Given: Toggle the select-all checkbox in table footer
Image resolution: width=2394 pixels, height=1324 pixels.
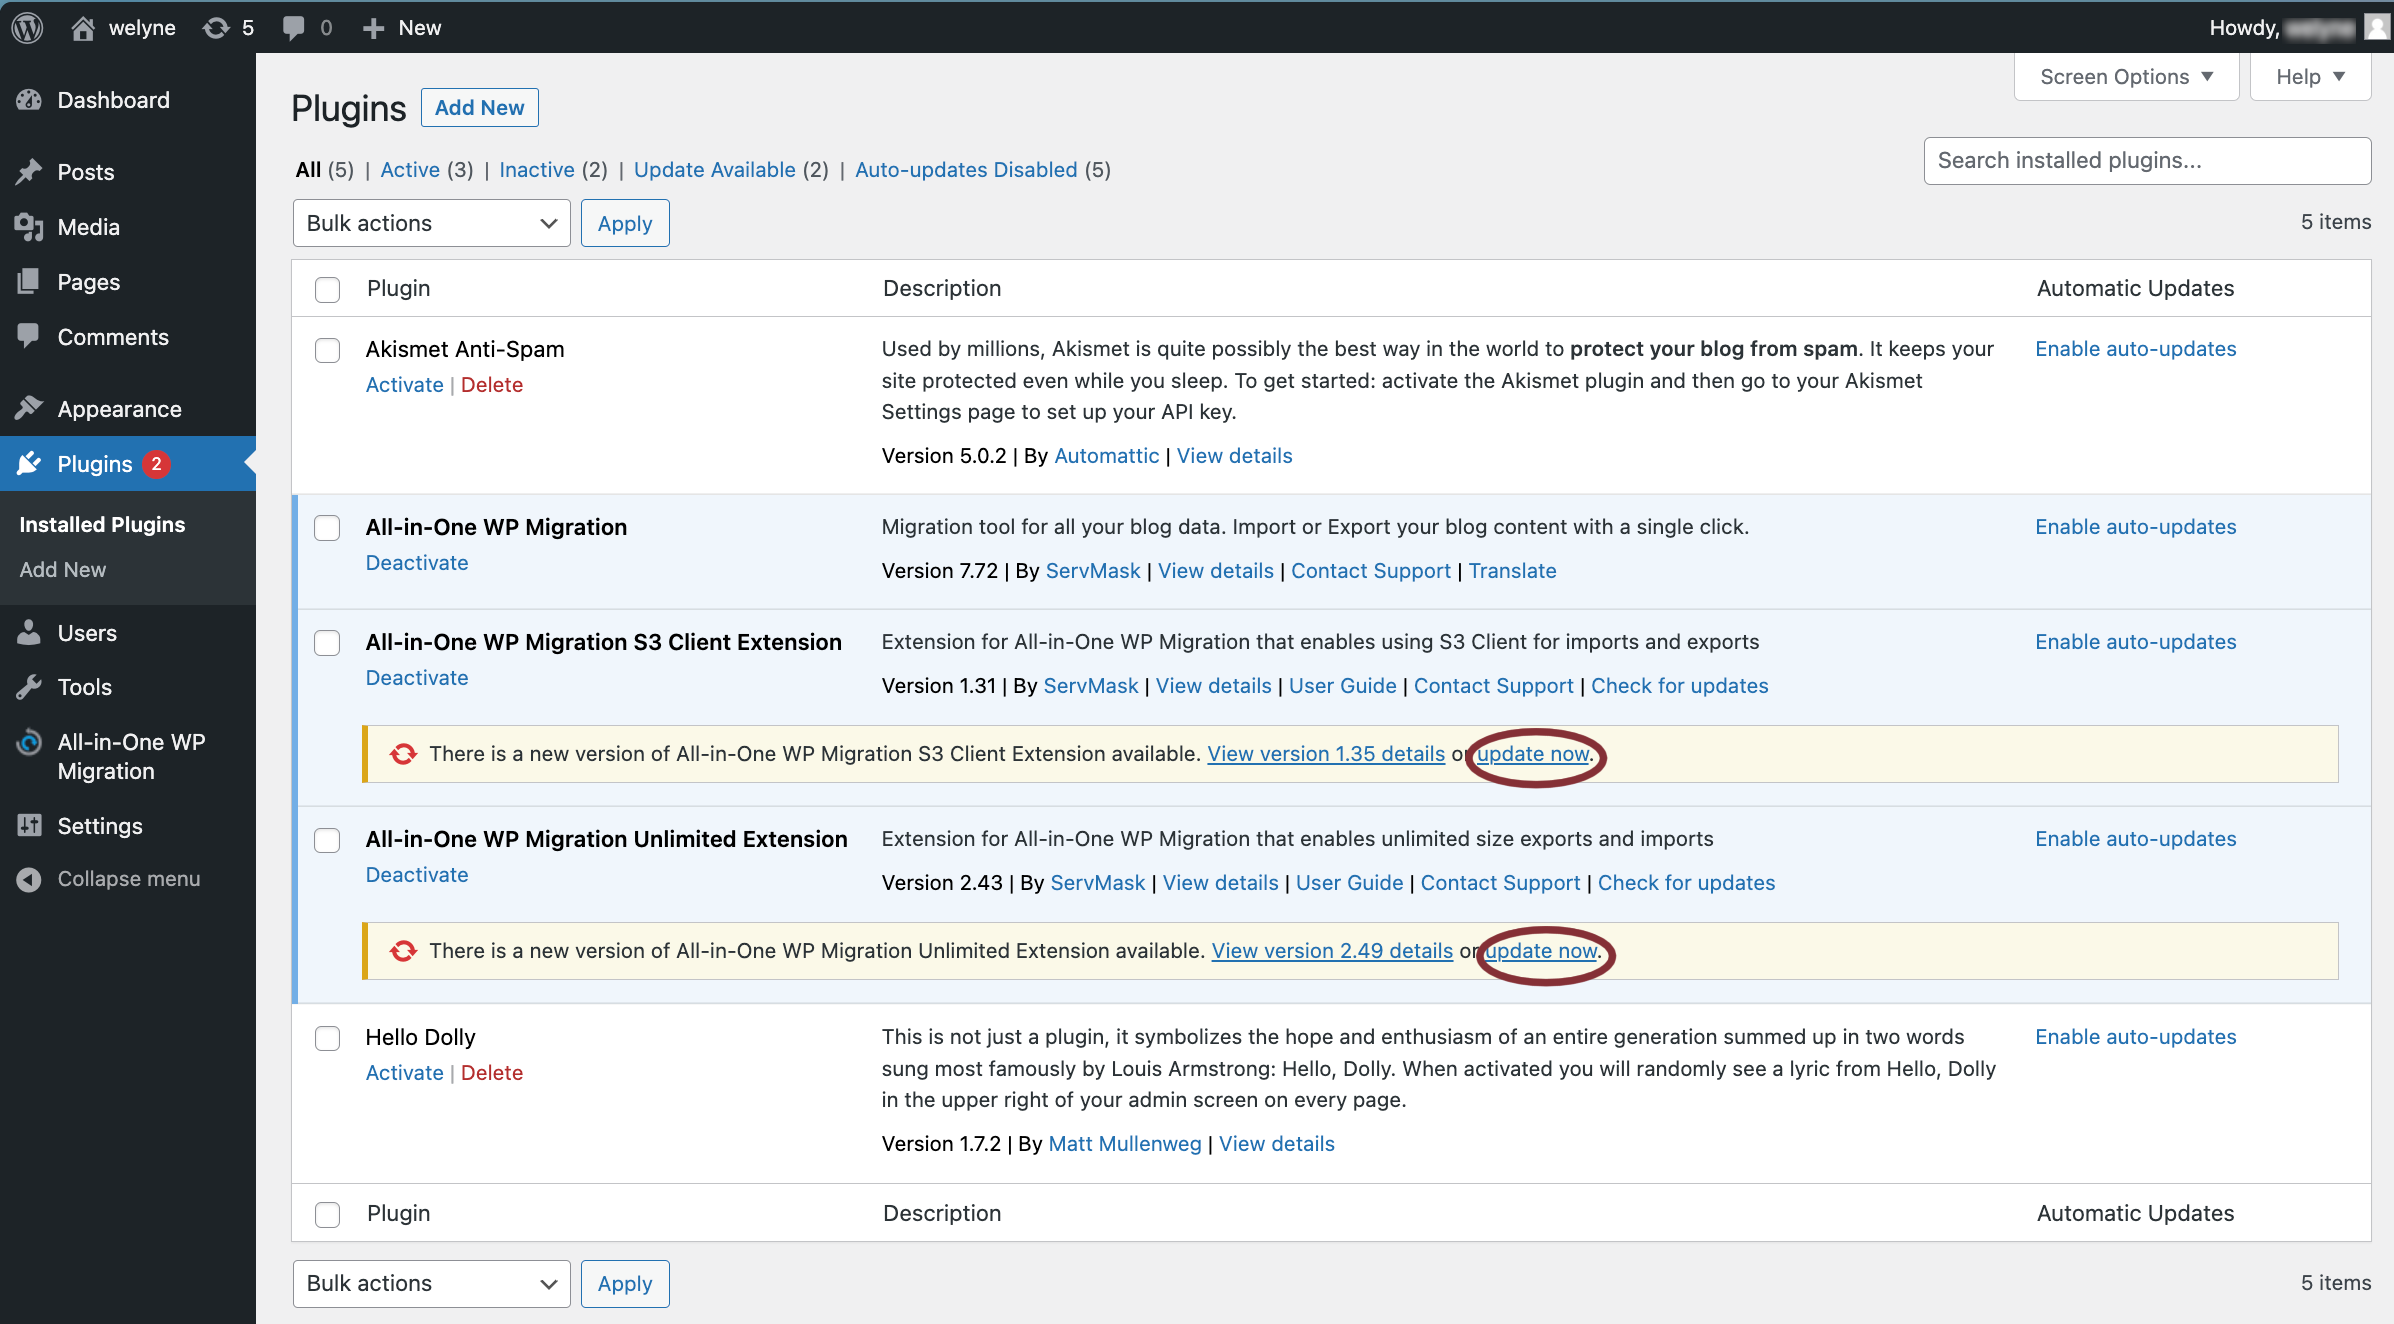Looking at the screenshot, I should pos(327,1214).
